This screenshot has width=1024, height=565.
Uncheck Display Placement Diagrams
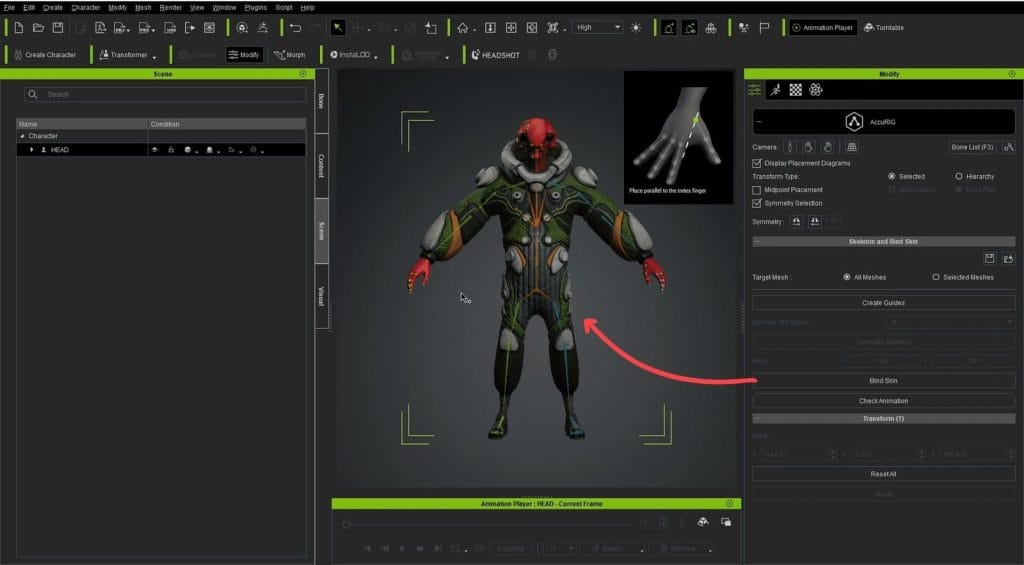[756, 163]
